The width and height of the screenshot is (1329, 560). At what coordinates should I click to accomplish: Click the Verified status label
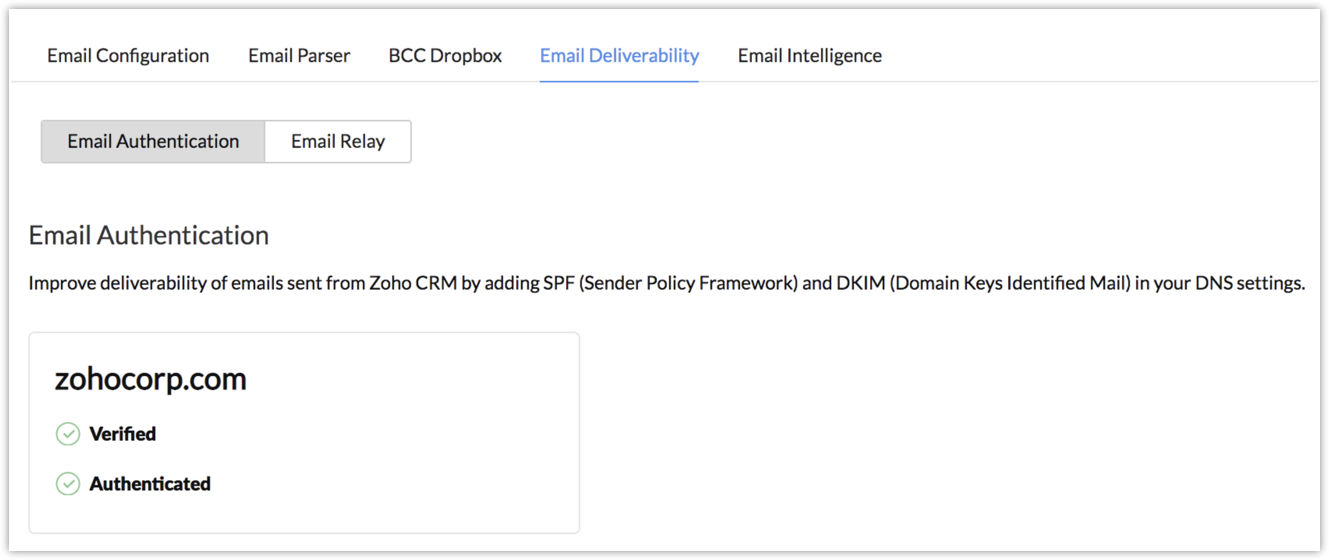(x=122, y=434)
